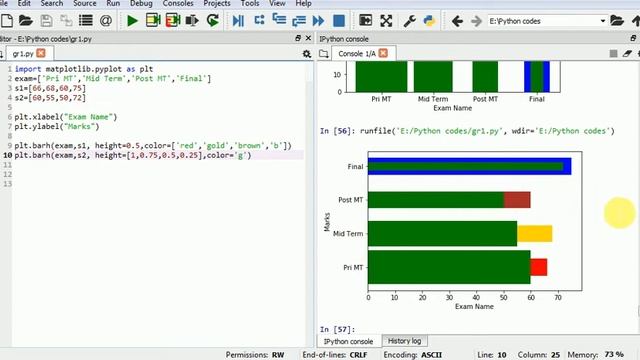Open editor options gear icon
640x360 pixels.
tap(307, 54)
